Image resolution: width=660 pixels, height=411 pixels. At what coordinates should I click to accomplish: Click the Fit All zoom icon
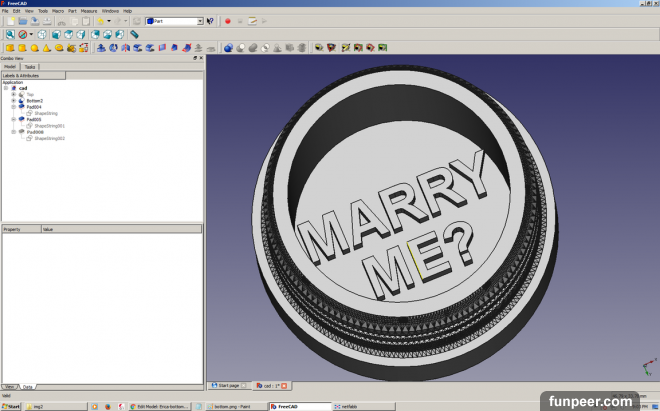[8, 34]
